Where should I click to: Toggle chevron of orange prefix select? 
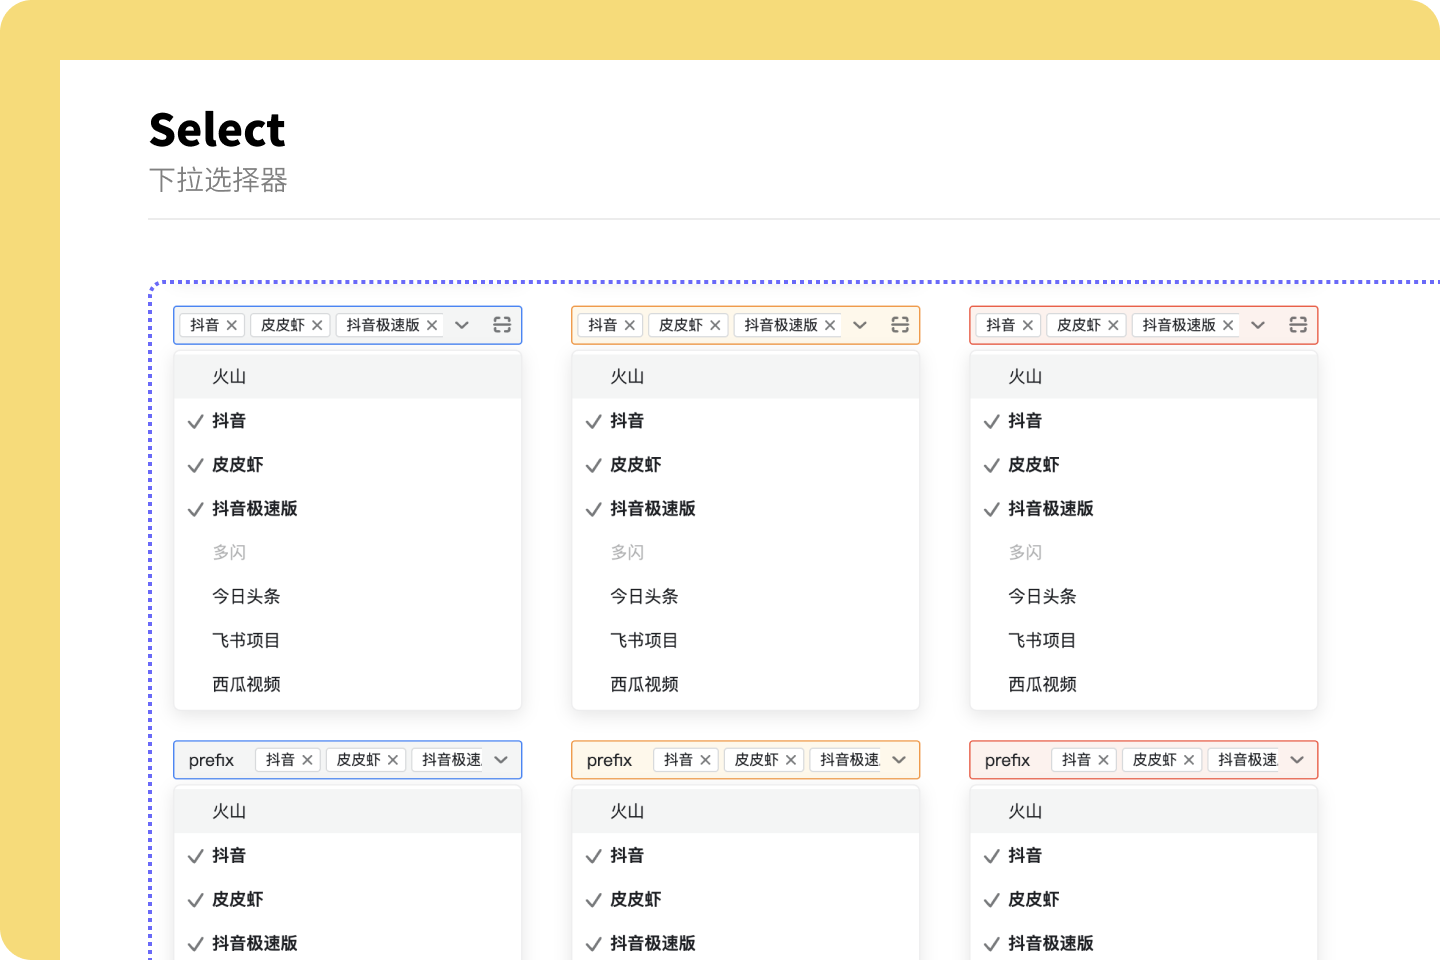[x=899, y=760]
